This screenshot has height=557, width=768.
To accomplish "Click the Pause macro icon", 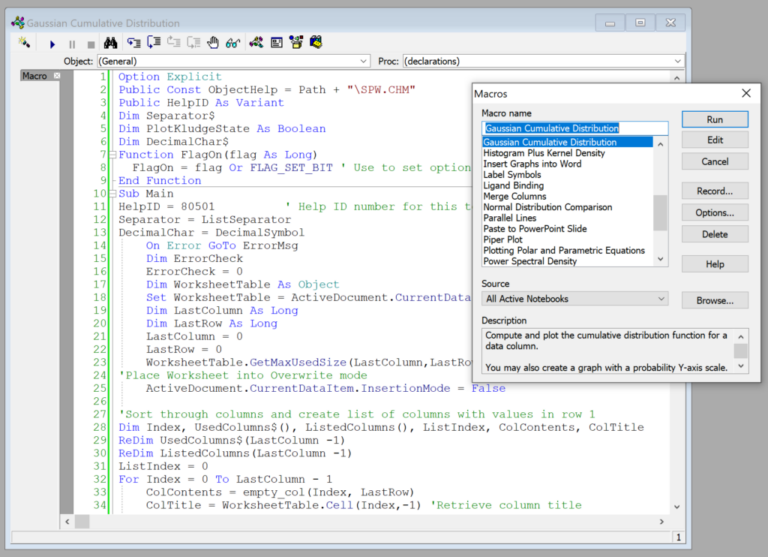I will tap(71, 43).
